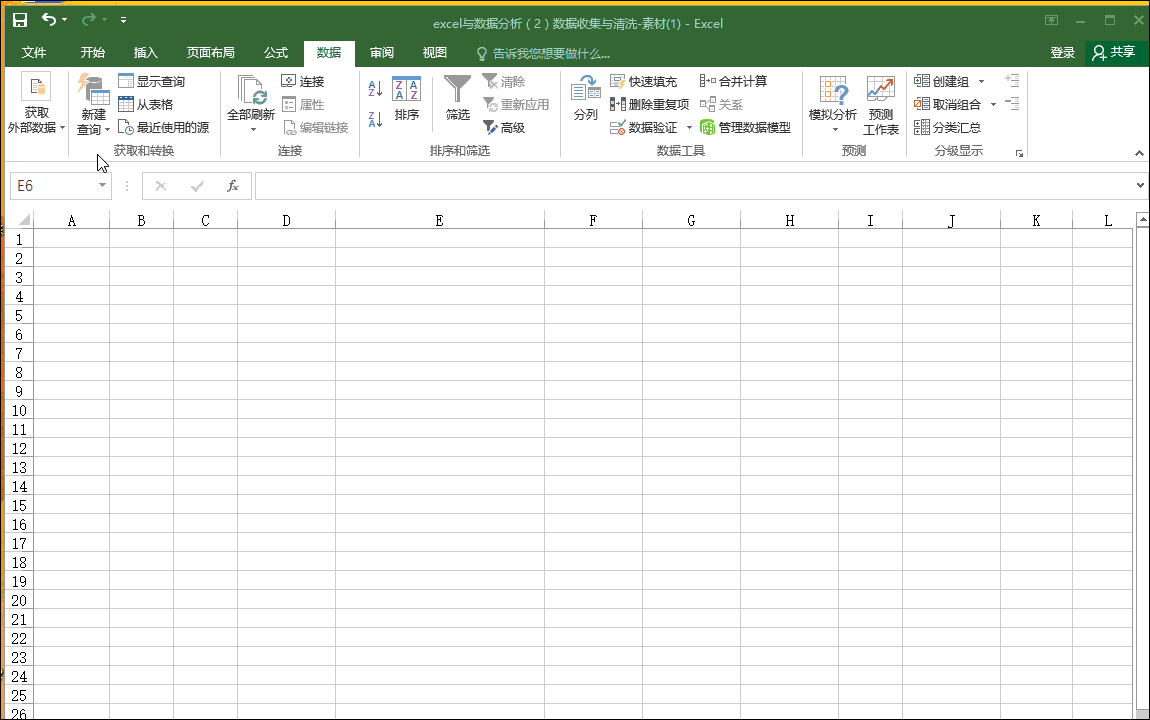
Task: Click Show Detail icon in outline group
Action: pos(1012,81)
